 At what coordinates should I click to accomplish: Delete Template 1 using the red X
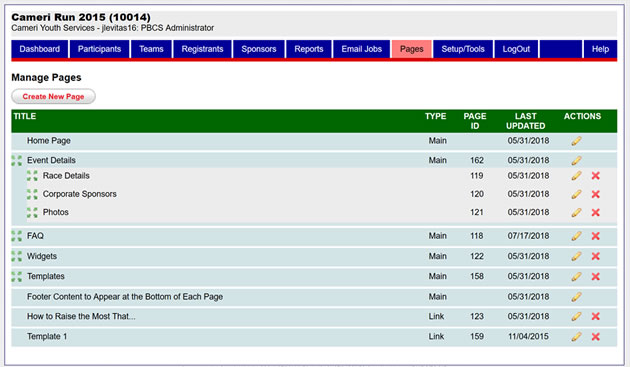tap(595, 336)
